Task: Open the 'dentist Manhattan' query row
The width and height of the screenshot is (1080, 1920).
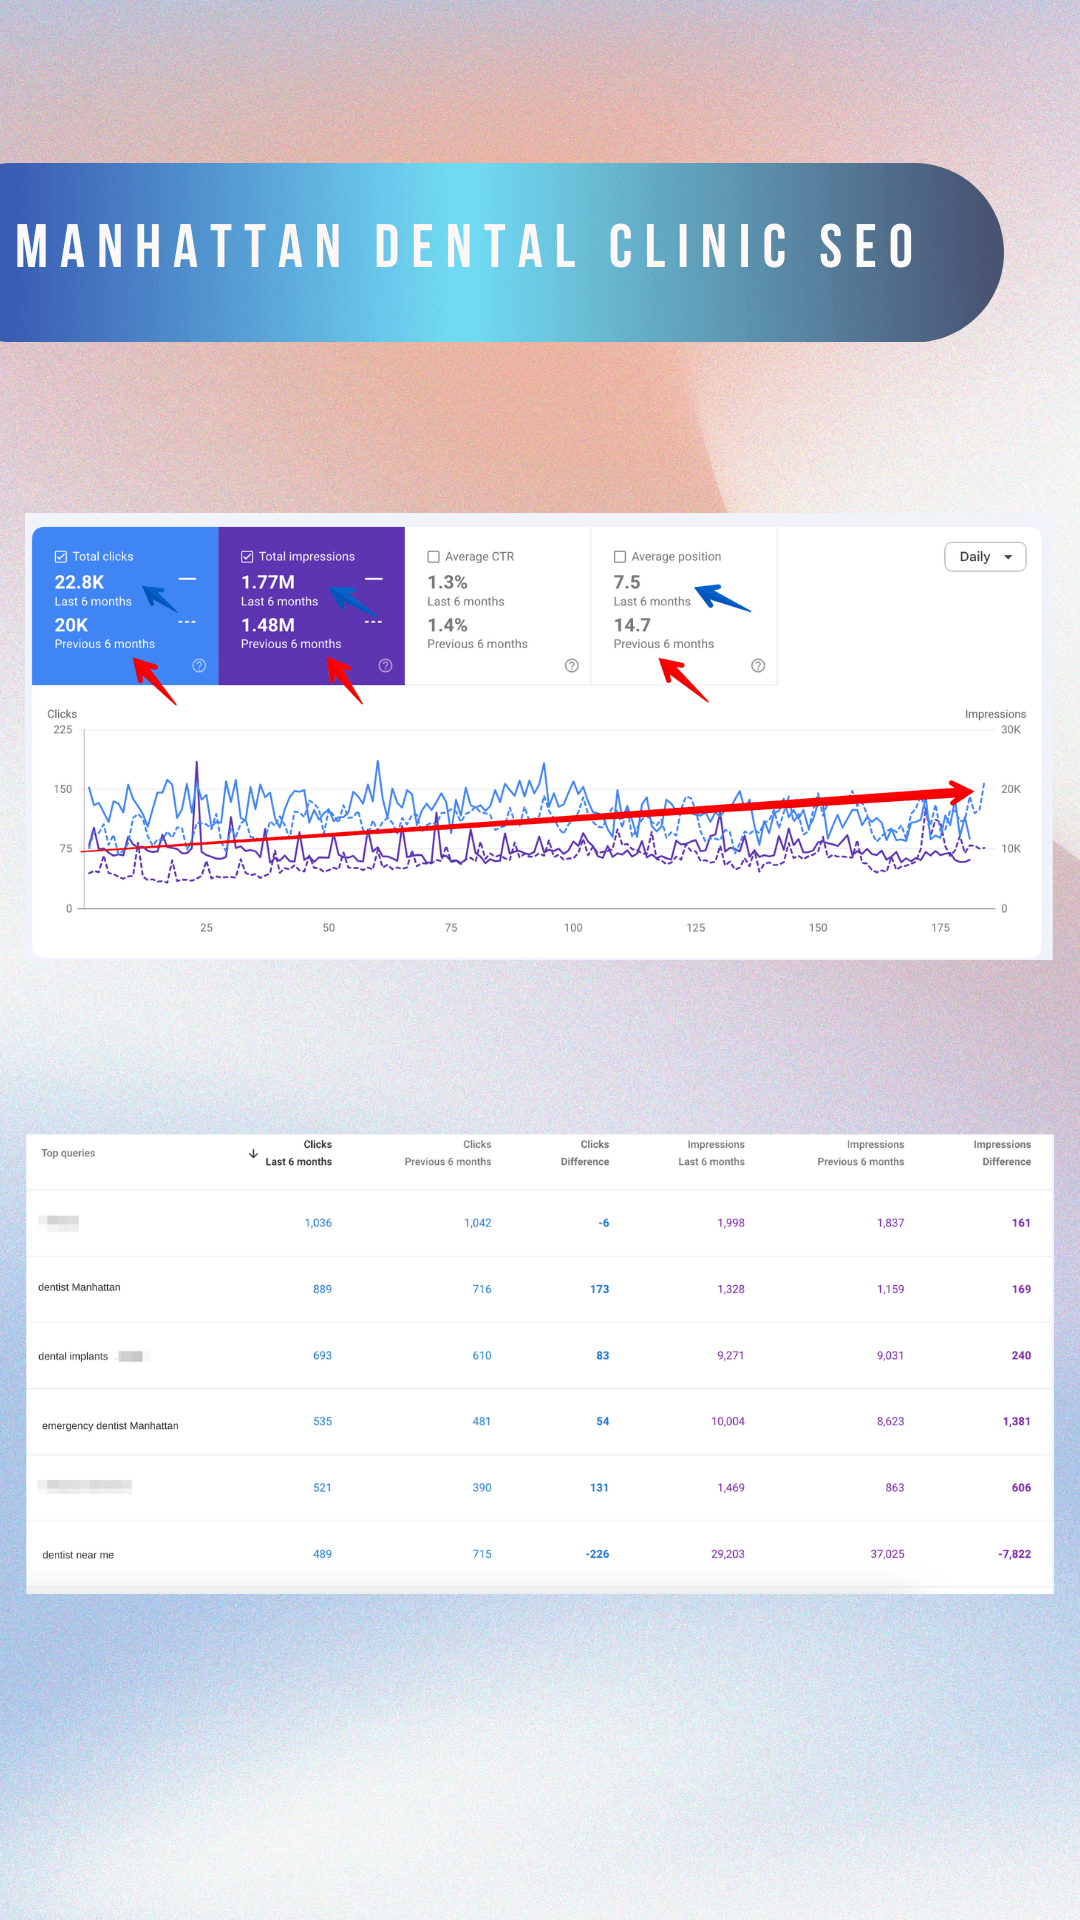Action: [80, 1288]
